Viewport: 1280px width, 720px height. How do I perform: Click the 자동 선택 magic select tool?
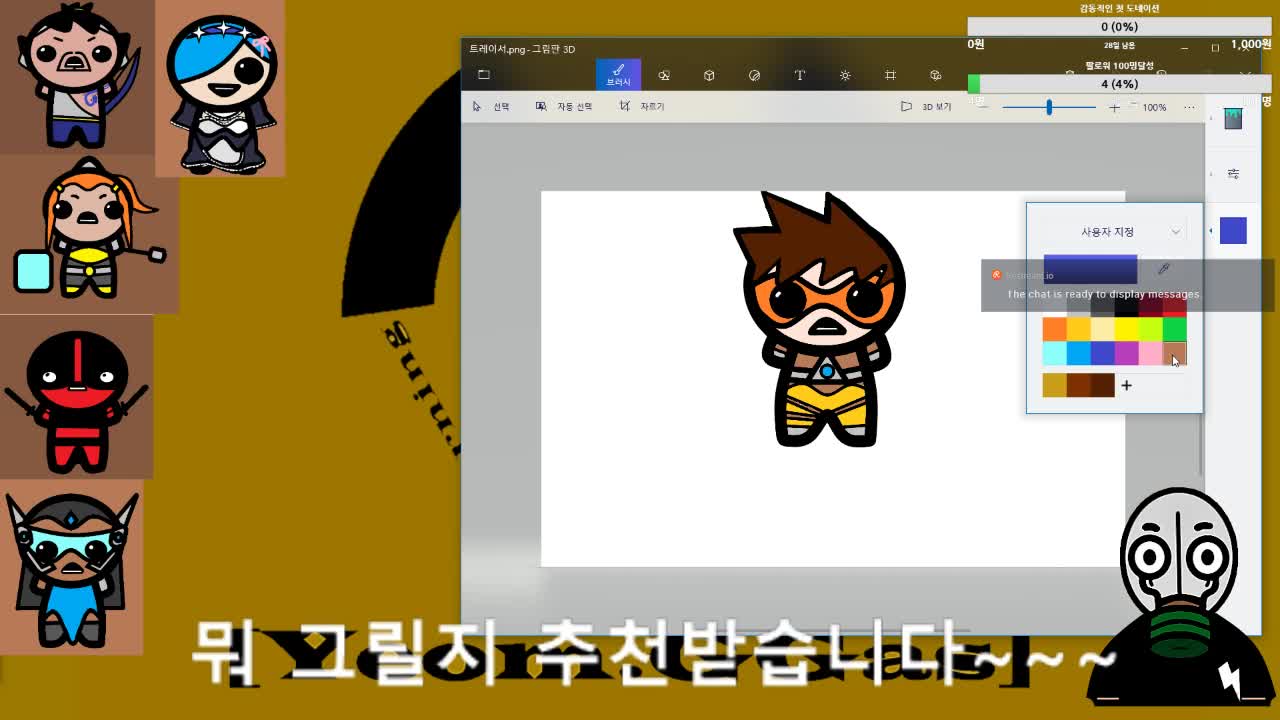[564, 106]
